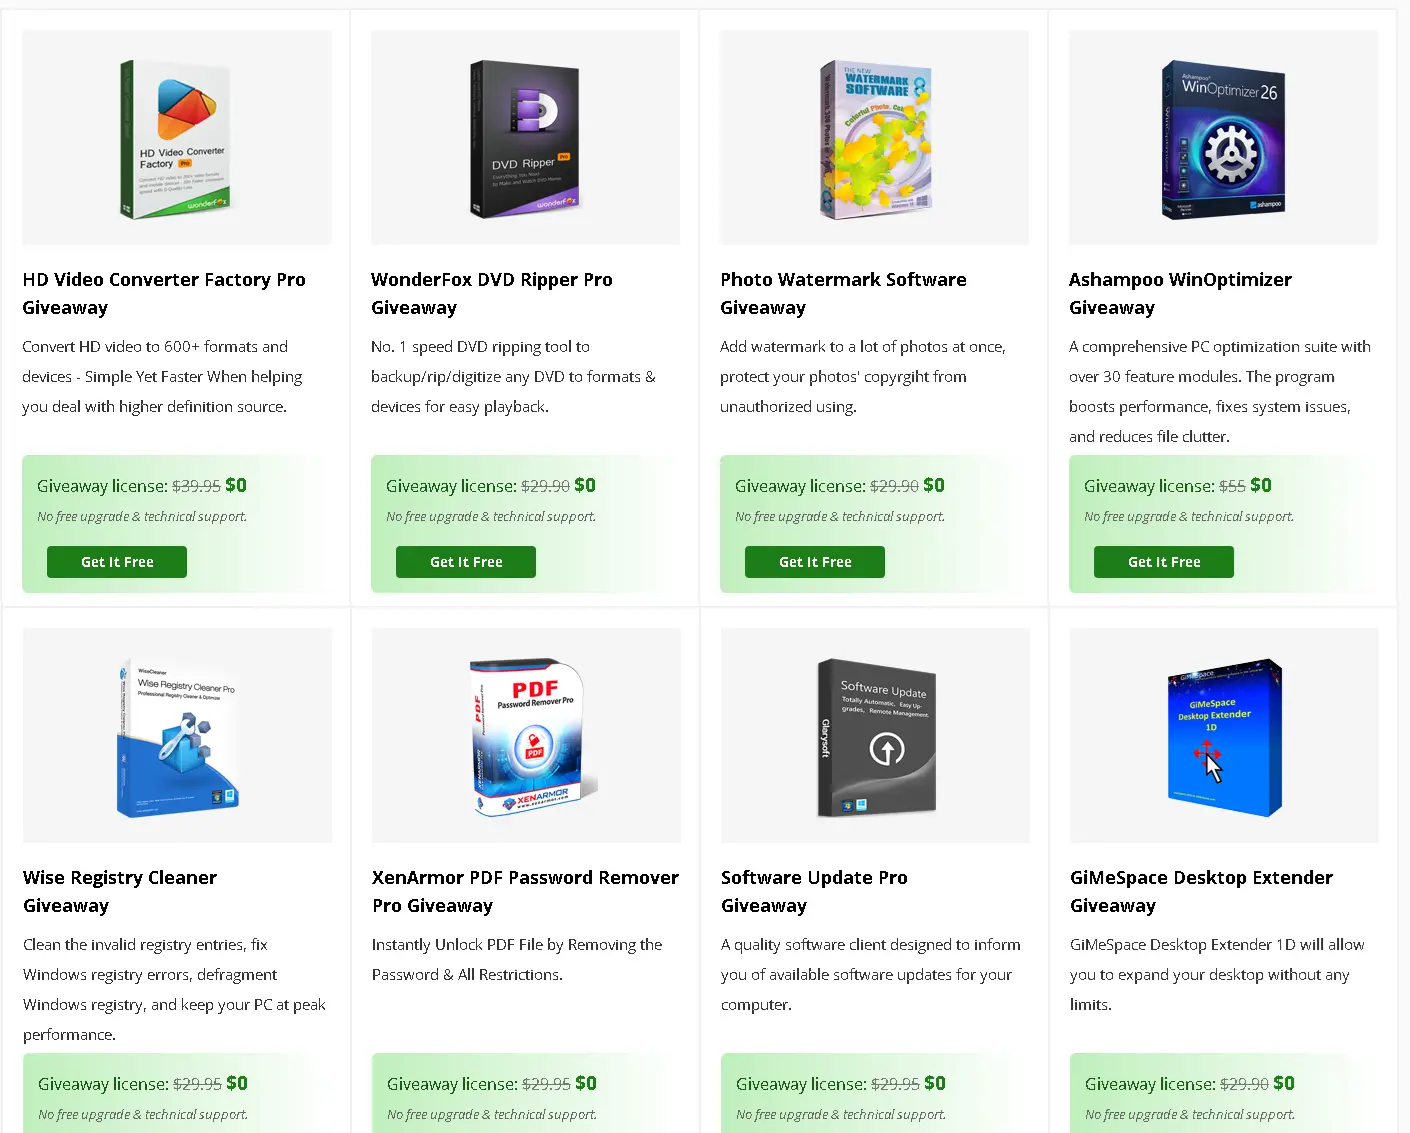Open the Watermark Software box image
Image resolution: width=1410 pixels, height=1133 pixels.
(874, 137)
